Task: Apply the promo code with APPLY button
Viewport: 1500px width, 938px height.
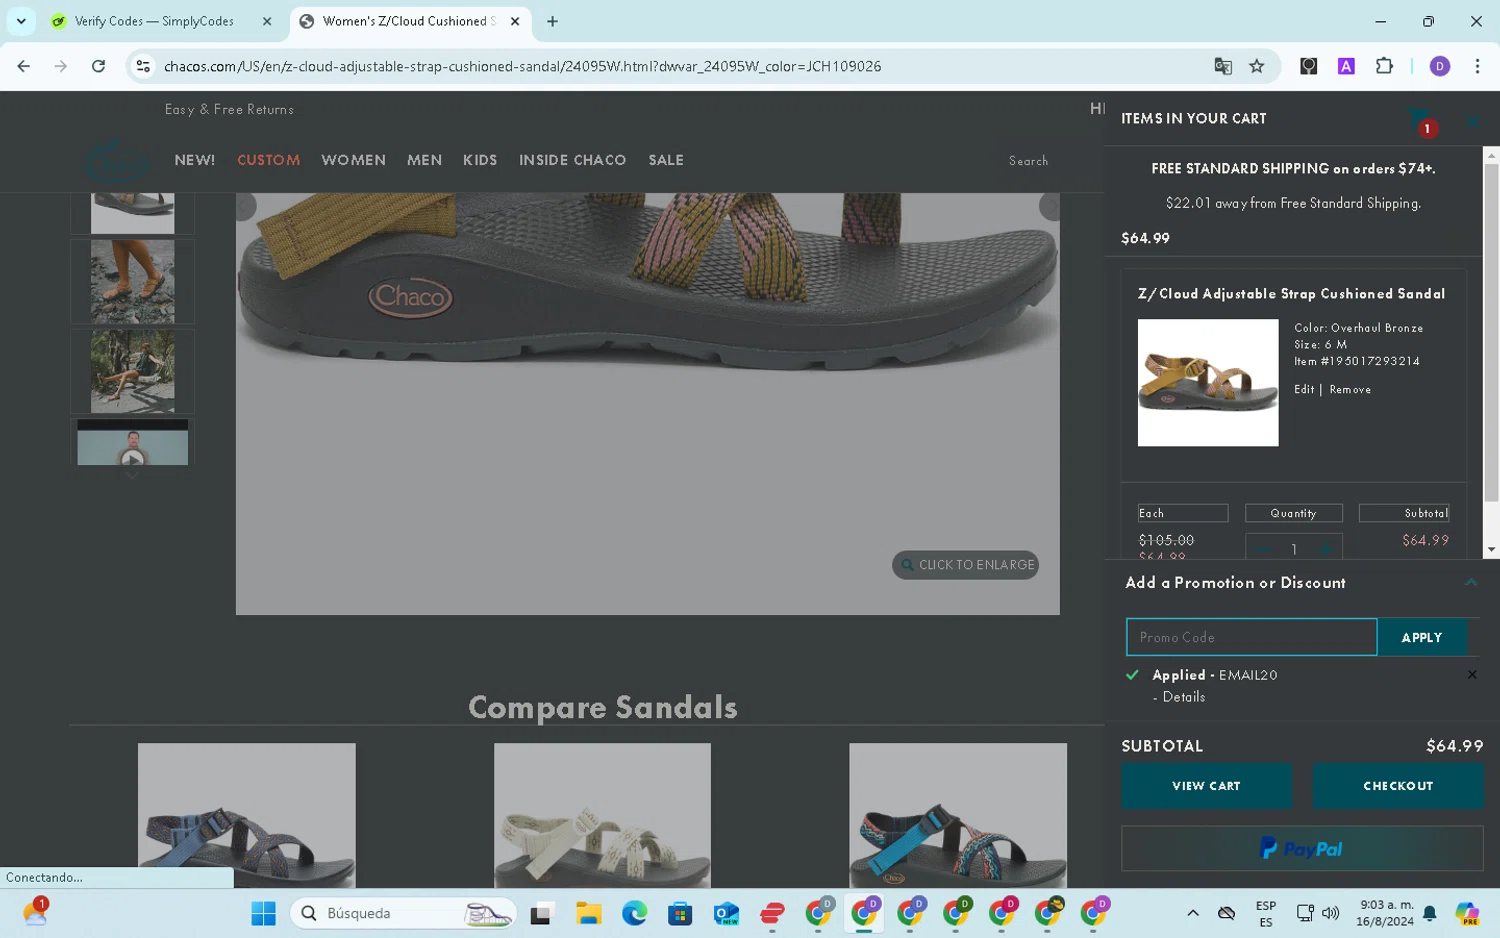Action: [x=1421, y=637]
